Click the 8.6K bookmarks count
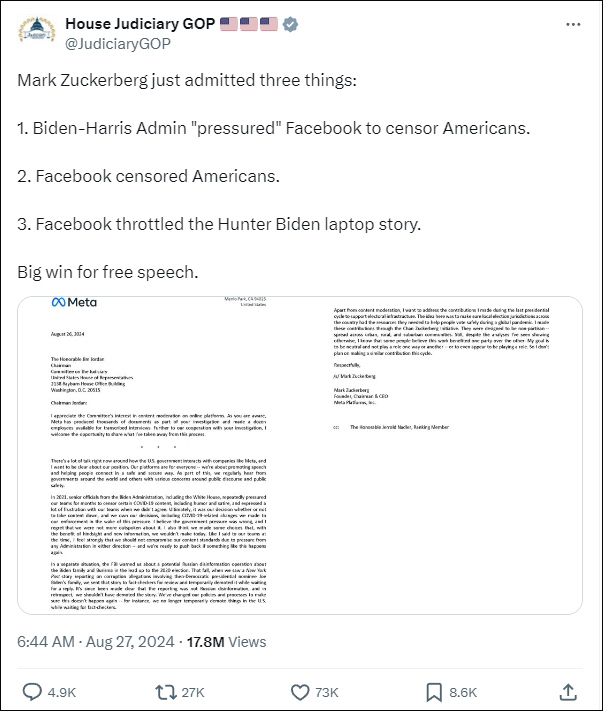This screenshot has width=603, height=711. (464, 691)
